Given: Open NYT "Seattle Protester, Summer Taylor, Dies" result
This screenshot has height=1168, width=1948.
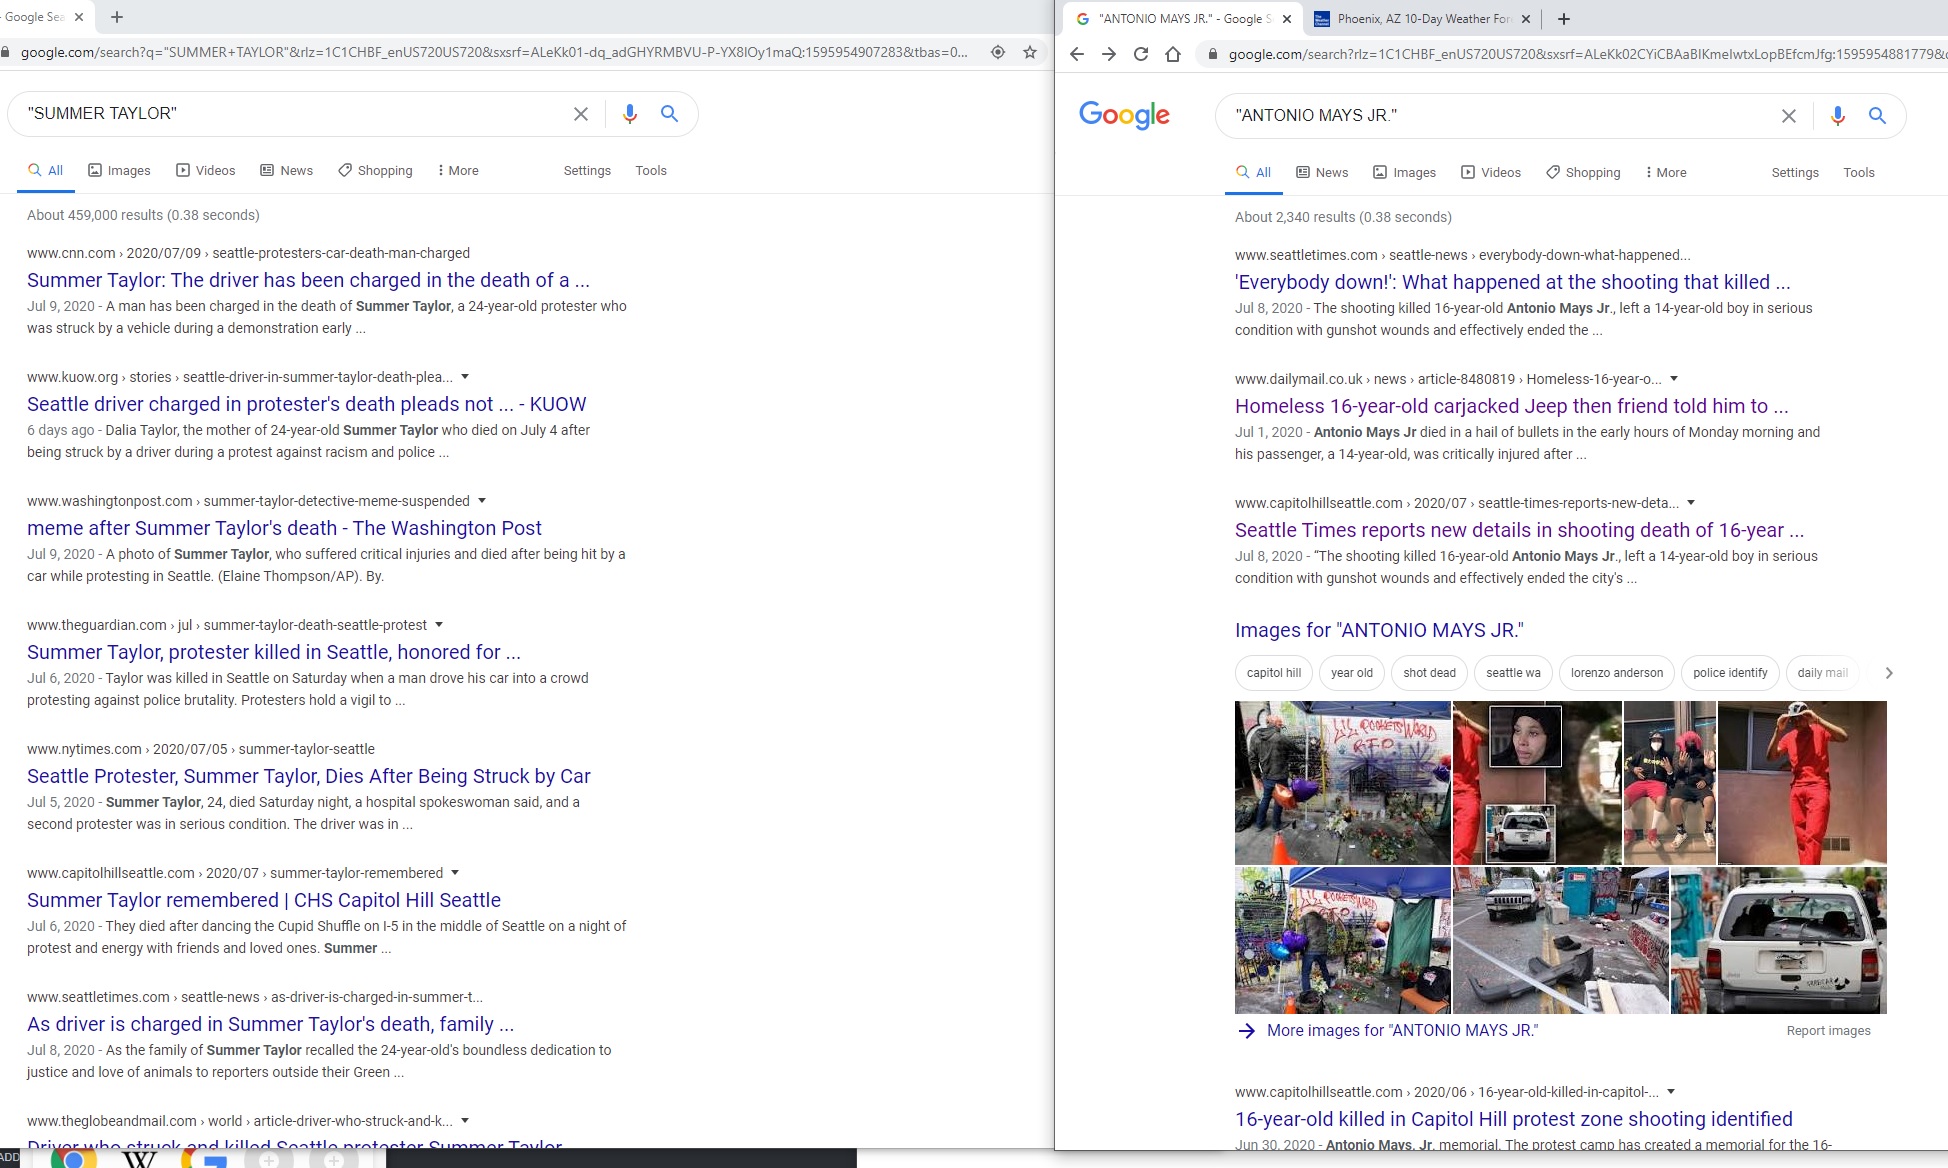Looking at the screenshot, I should (308, 776).
